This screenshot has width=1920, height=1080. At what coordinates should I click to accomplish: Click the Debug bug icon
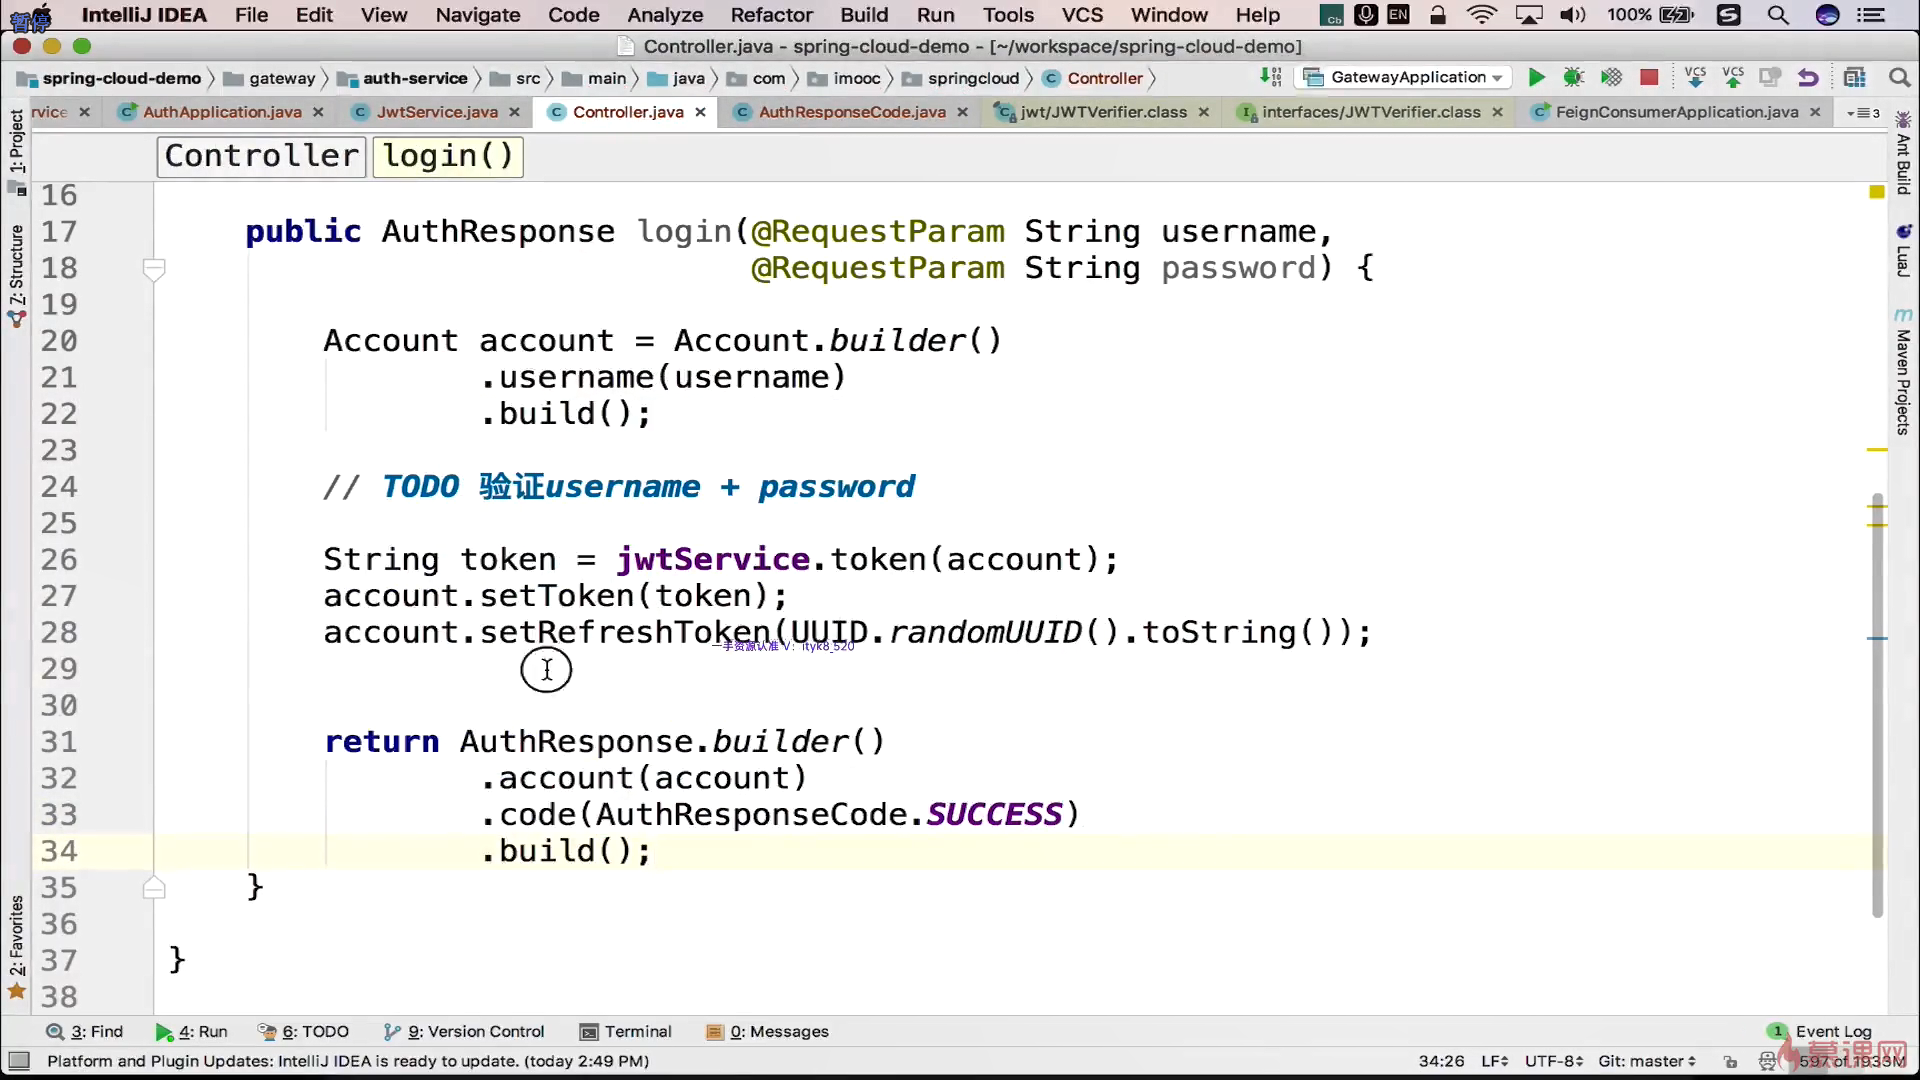1573,78
